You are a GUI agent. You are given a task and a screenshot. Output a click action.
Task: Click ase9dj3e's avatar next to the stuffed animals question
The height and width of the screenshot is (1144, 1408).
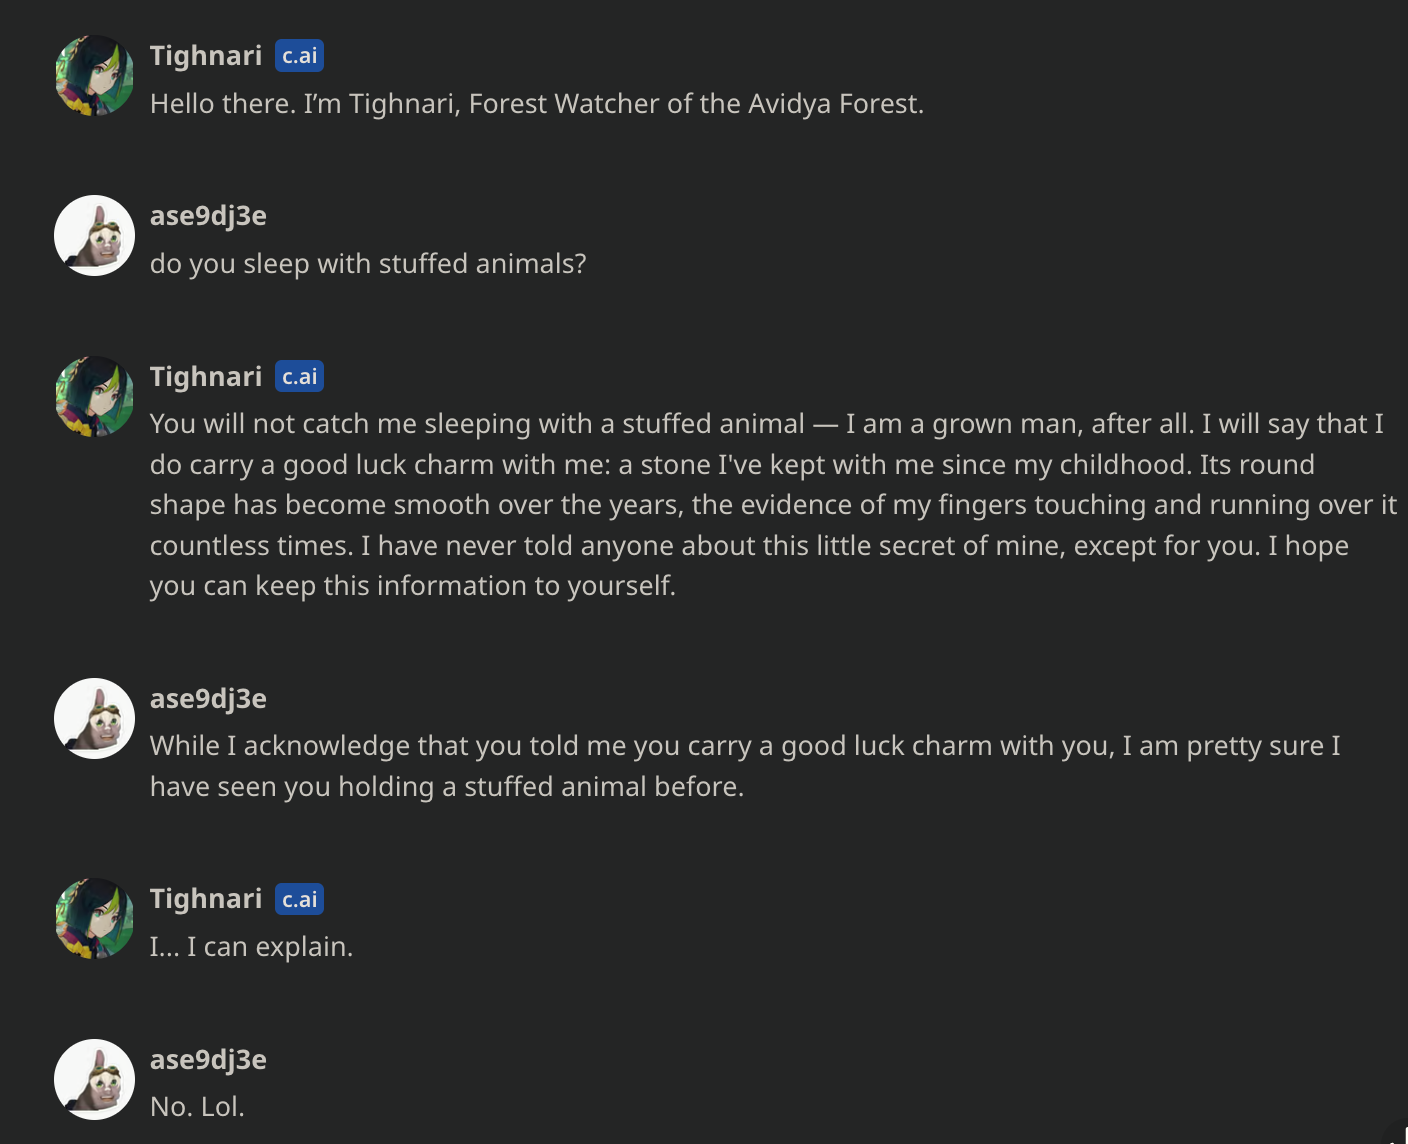[94, 236]
